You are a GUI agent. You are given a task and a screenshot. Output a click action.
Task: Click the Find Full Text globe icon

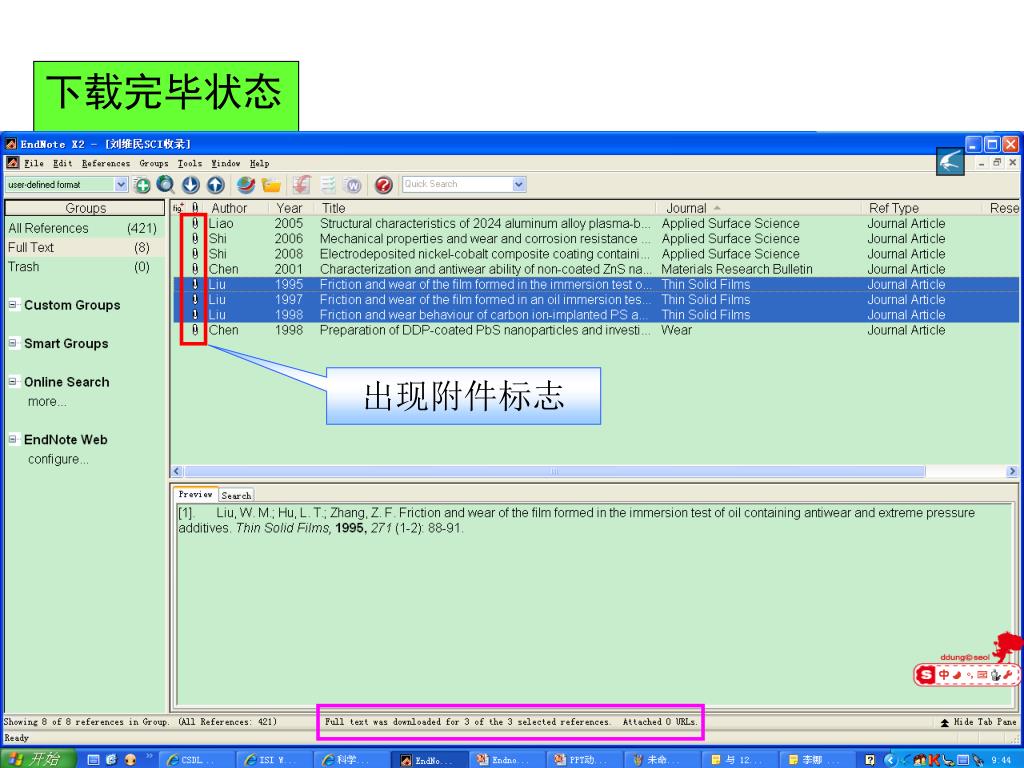coord(246,185)
